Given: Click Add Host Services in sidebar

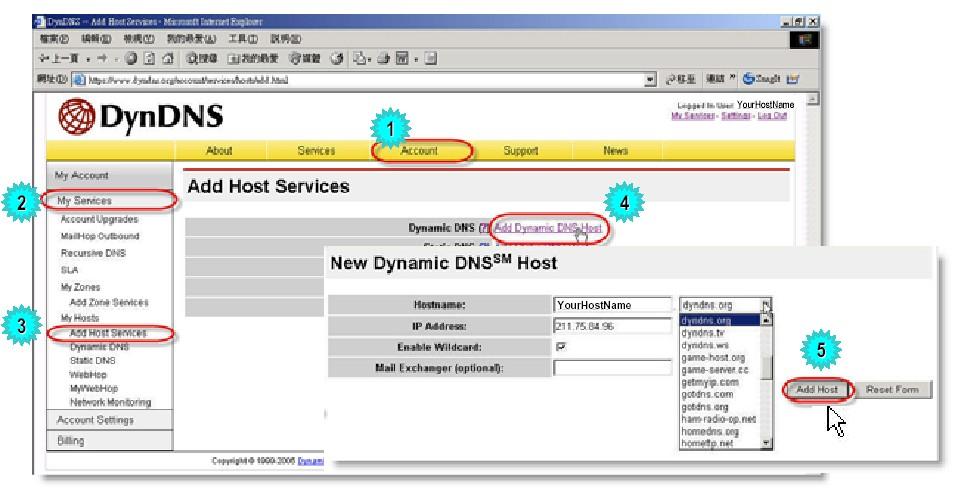Looking at the screenshot, I should point(108,333).
